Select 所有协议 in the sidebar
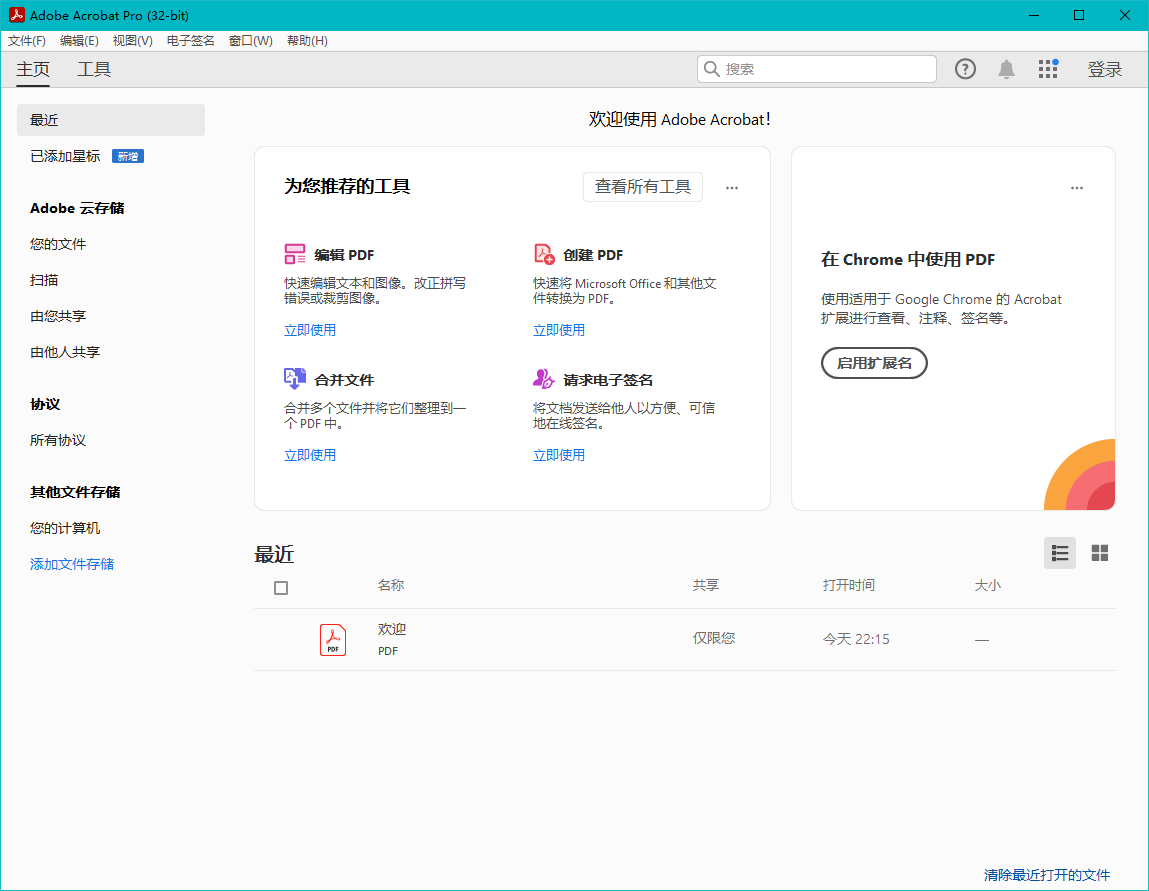 [x=58, y=440]
